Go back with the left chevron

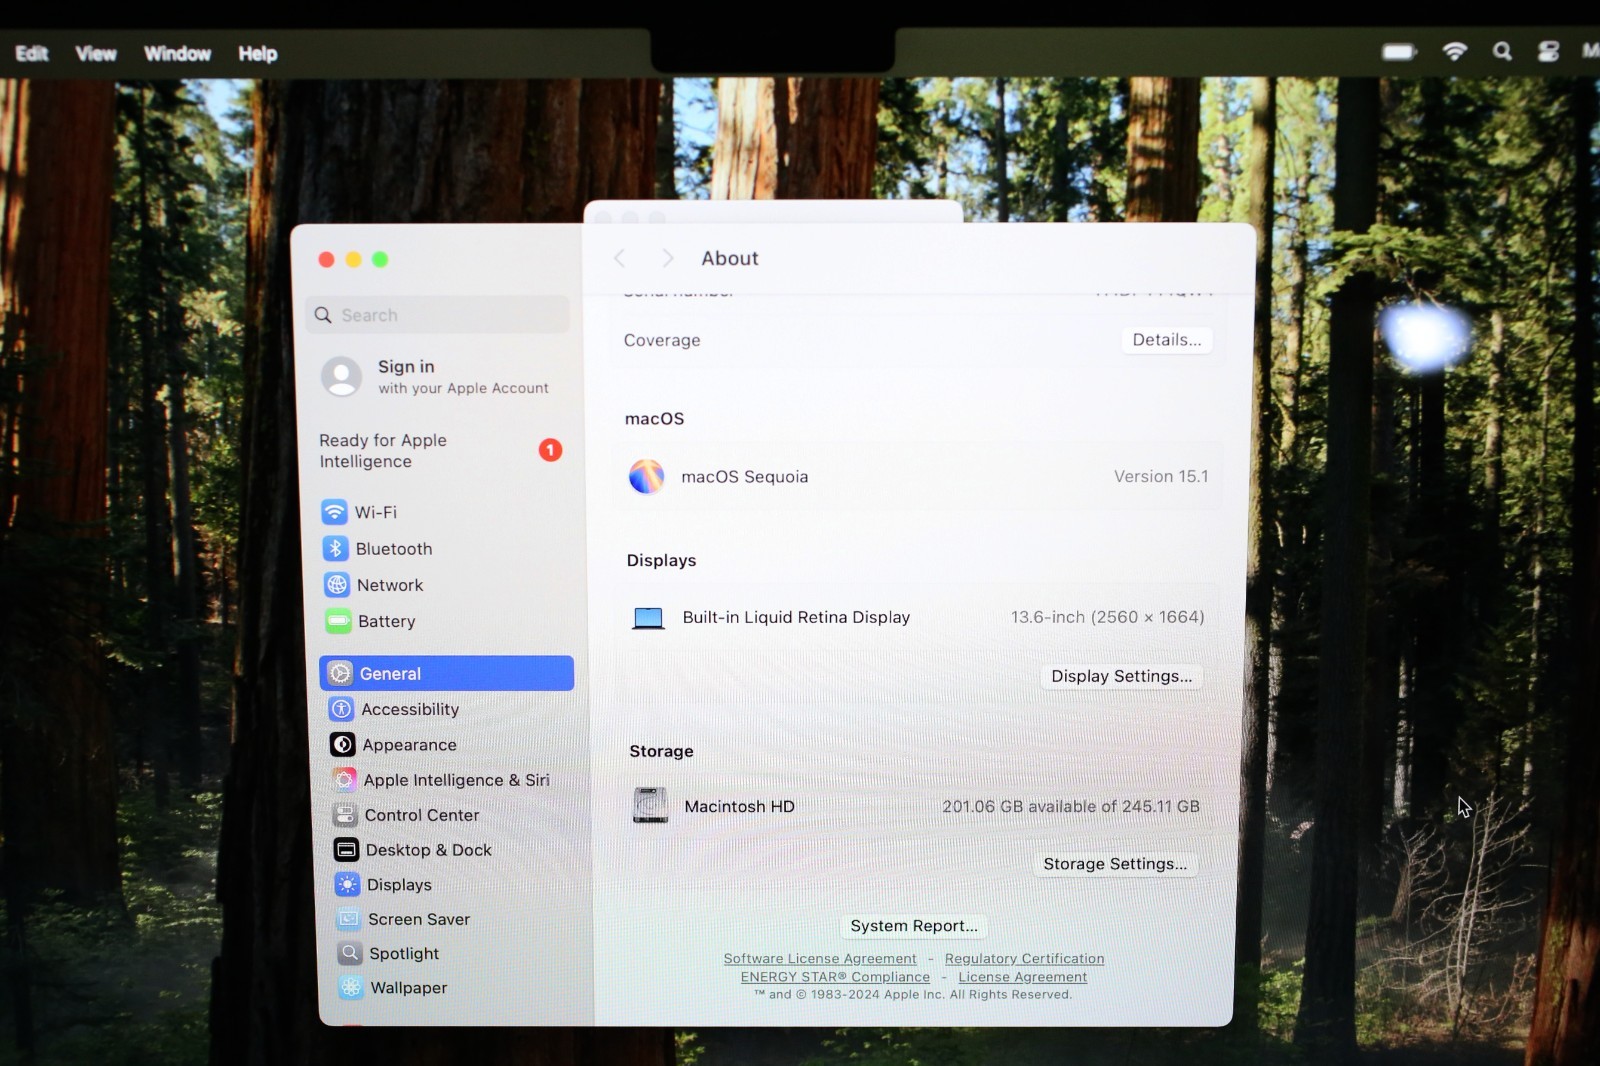tap(620, 258)
